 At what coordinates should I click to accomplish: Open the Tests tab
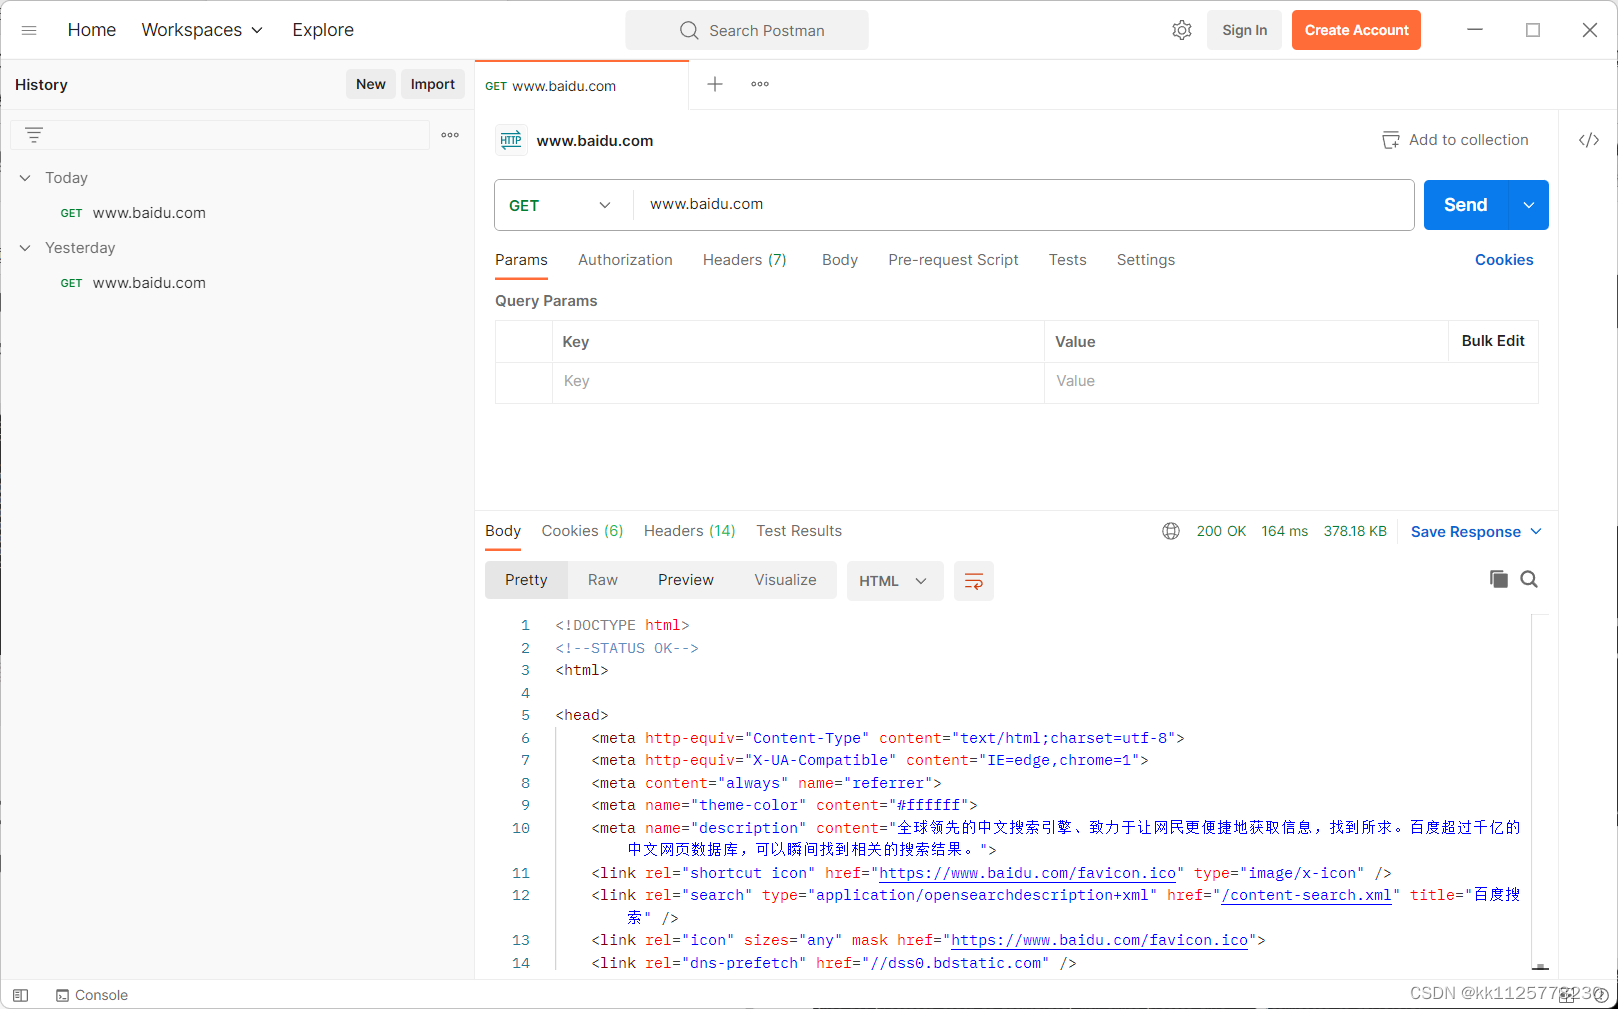[1067, 260]
